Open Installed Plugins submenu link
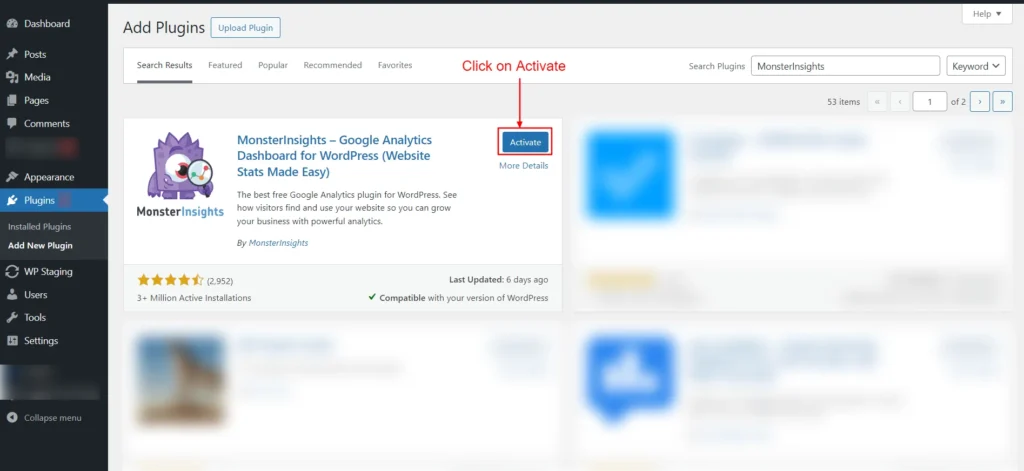This screenshot has width=1024, height=471. tap(40, 227)
